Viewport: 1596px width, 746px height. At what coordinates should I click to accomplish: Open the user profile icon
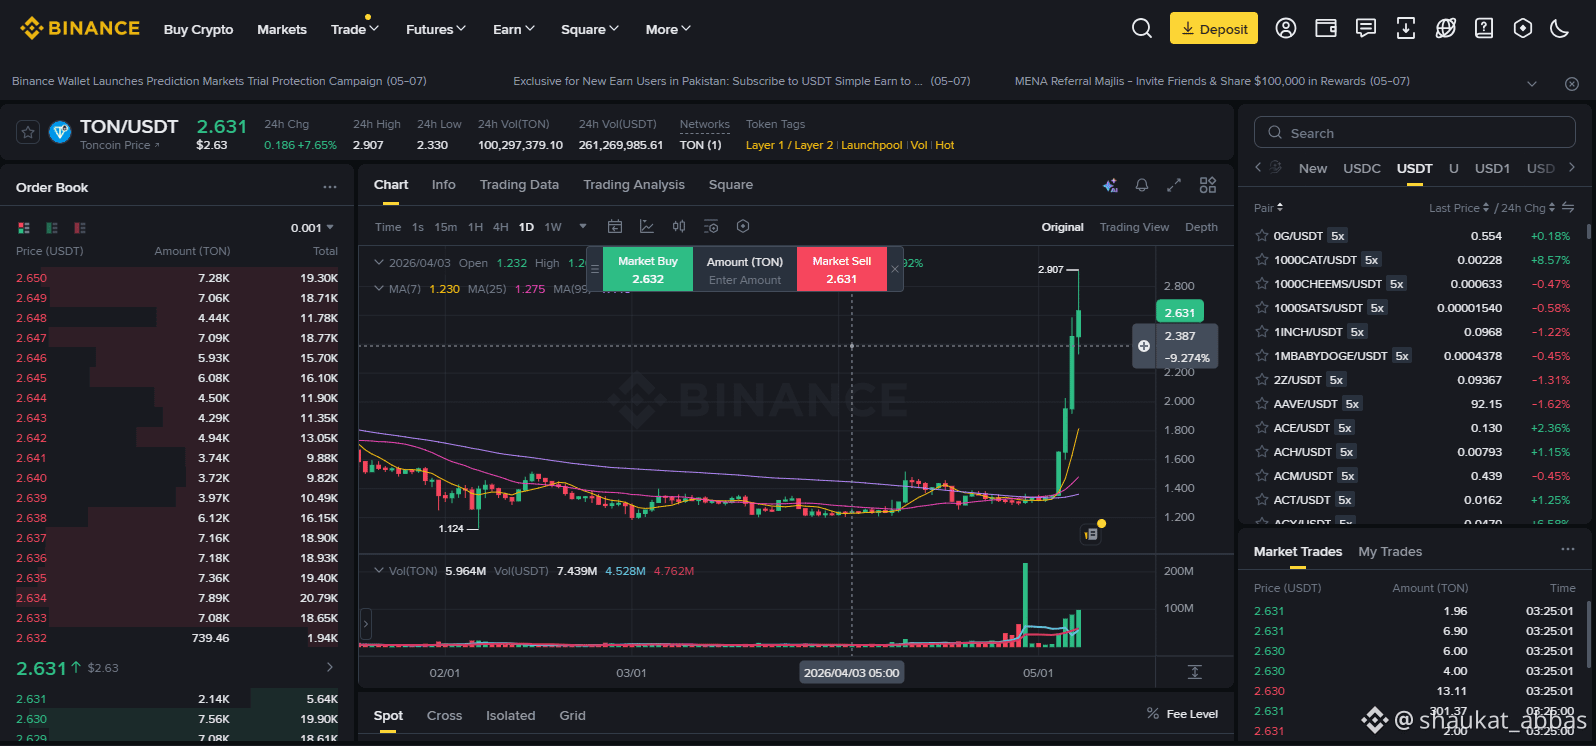1286,28
